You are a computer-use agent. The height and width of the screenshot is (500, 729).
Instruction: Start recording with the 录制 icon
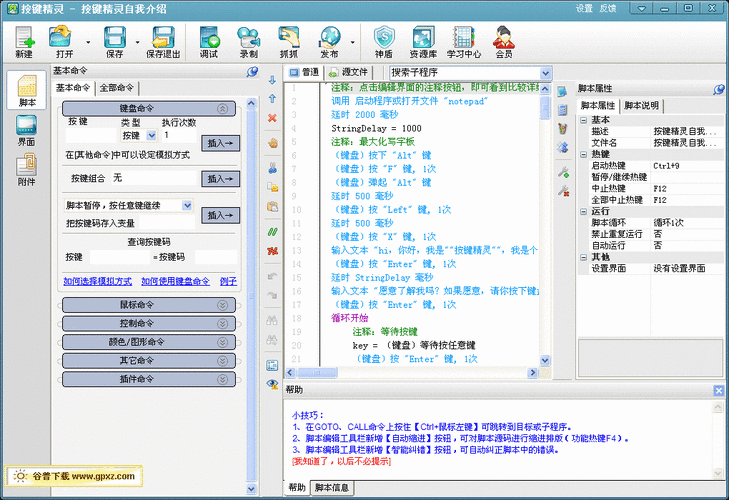tap(249, 43)
